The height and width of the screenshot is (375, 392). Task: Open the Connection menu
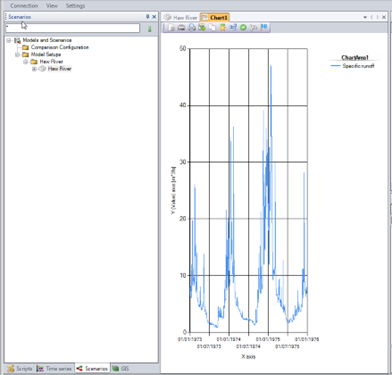[x=24, y=6]
